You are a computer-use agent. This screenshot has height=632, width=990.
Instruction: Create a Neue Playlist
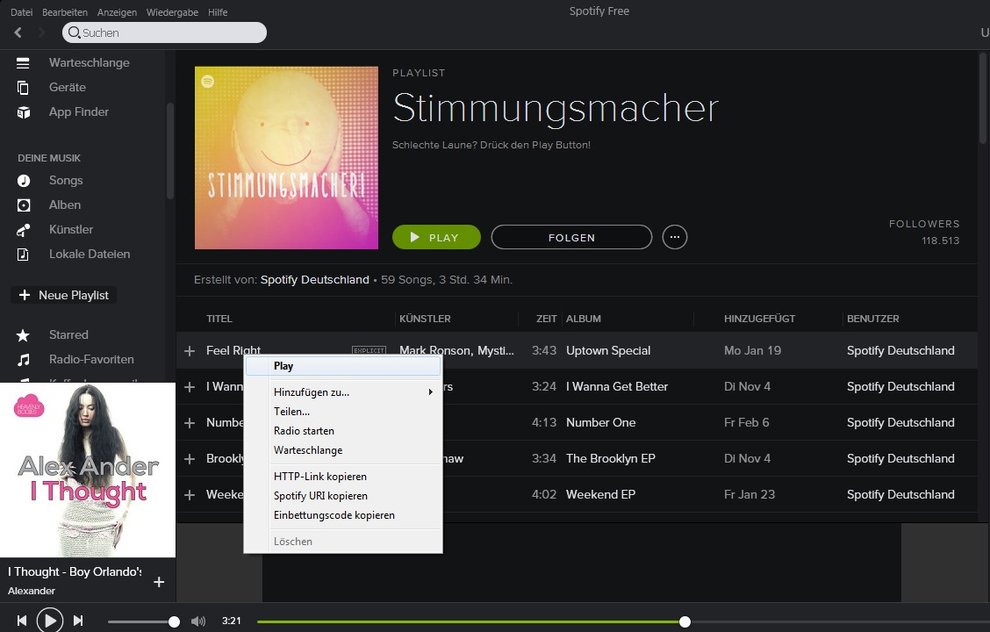tap(64, 295)
